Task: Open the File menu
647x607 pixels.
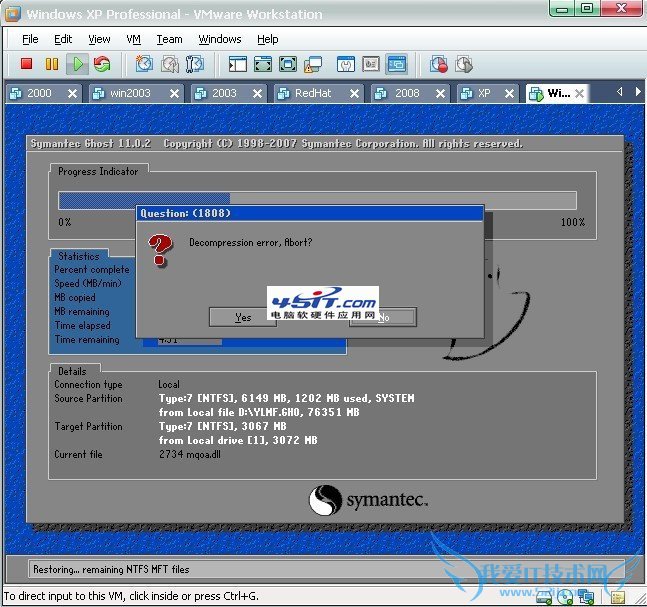Action: coord(30,39)
